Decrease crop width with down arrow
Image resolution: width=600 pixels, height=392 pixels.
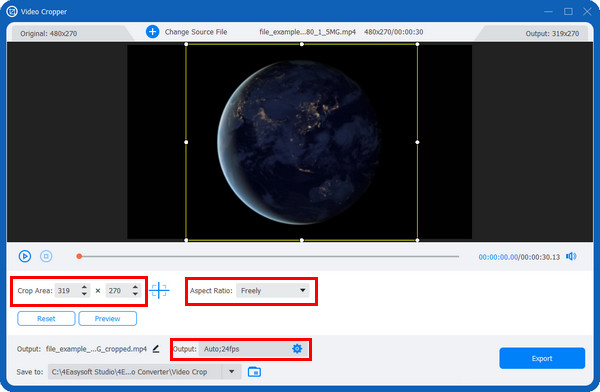coord(84,294)
